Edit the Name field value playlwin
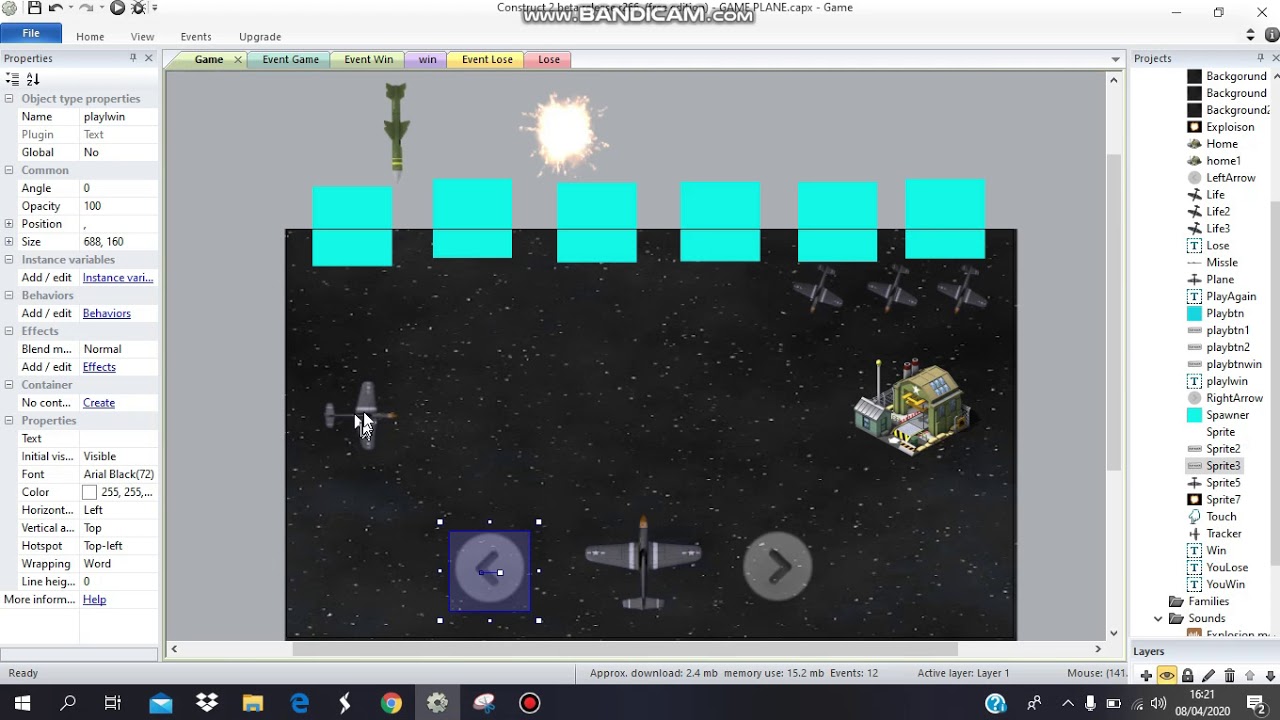This screenshot has width=1280, height=720. click(x=118, y=117)
